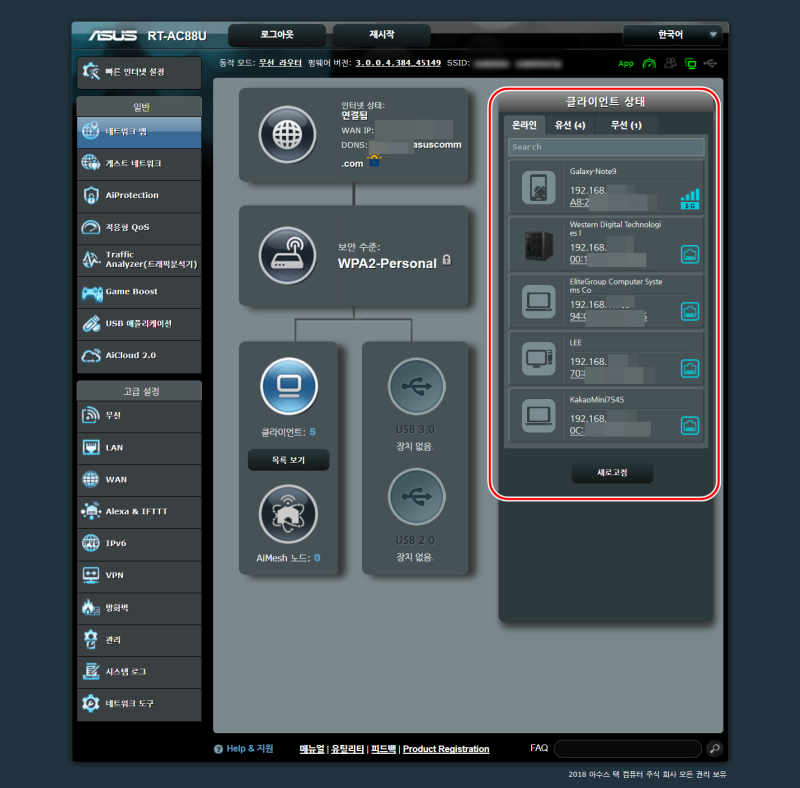Select 네트워크 맵 in the sidebar
Viewport: 800px width, 788px height.
[x=139, y=132]
